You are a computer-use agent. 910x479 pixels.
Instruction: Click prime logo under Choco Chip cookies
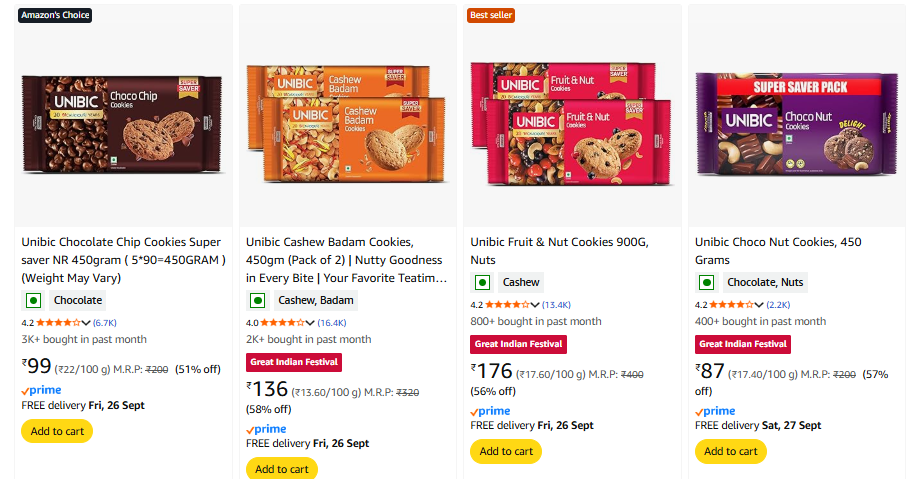[41, 390]
